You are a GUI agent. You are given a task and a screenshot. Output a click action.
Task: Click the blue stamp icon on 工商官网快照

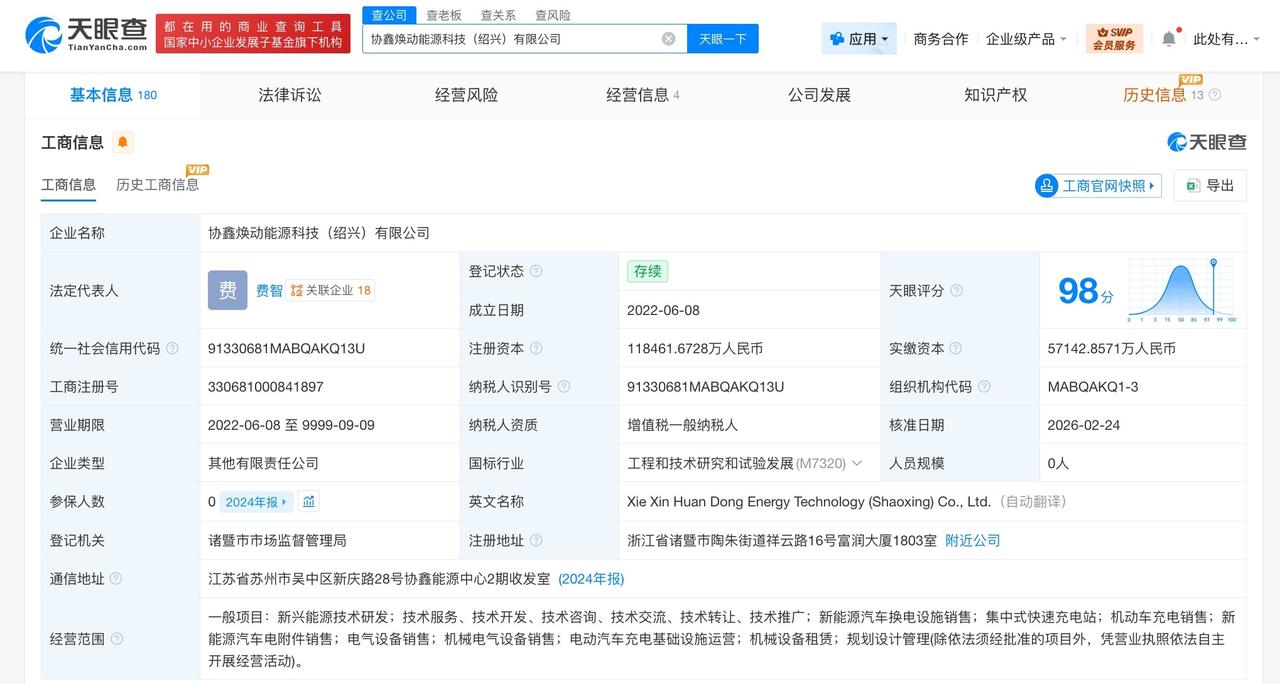(1046, 185)
